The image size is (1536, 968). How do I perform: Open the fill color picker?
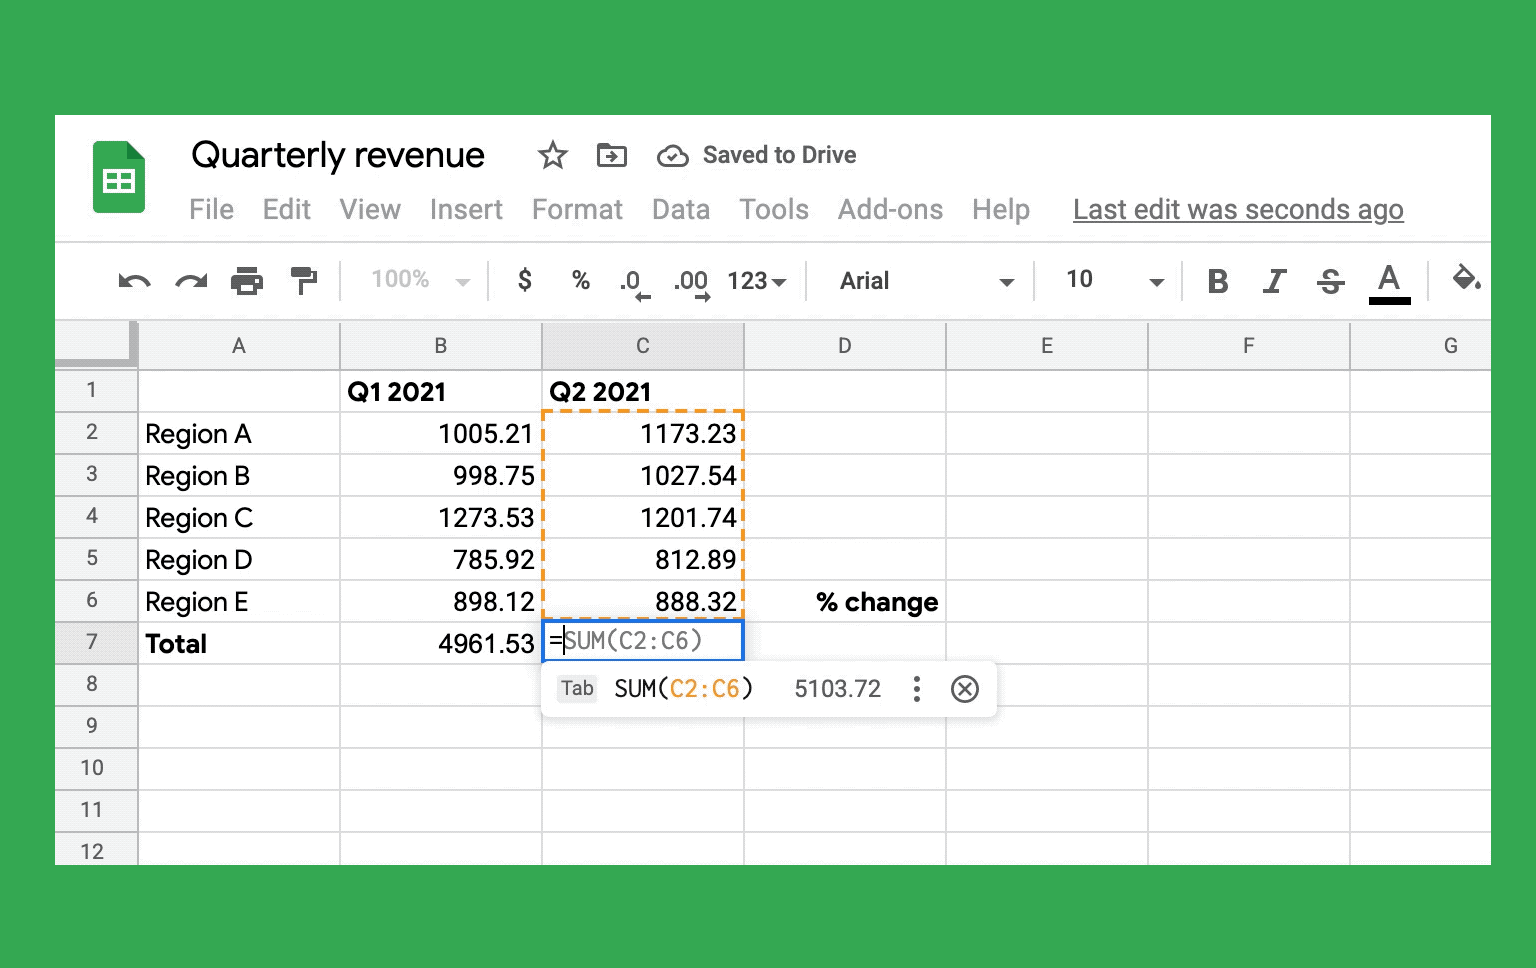coord(1466,278)
